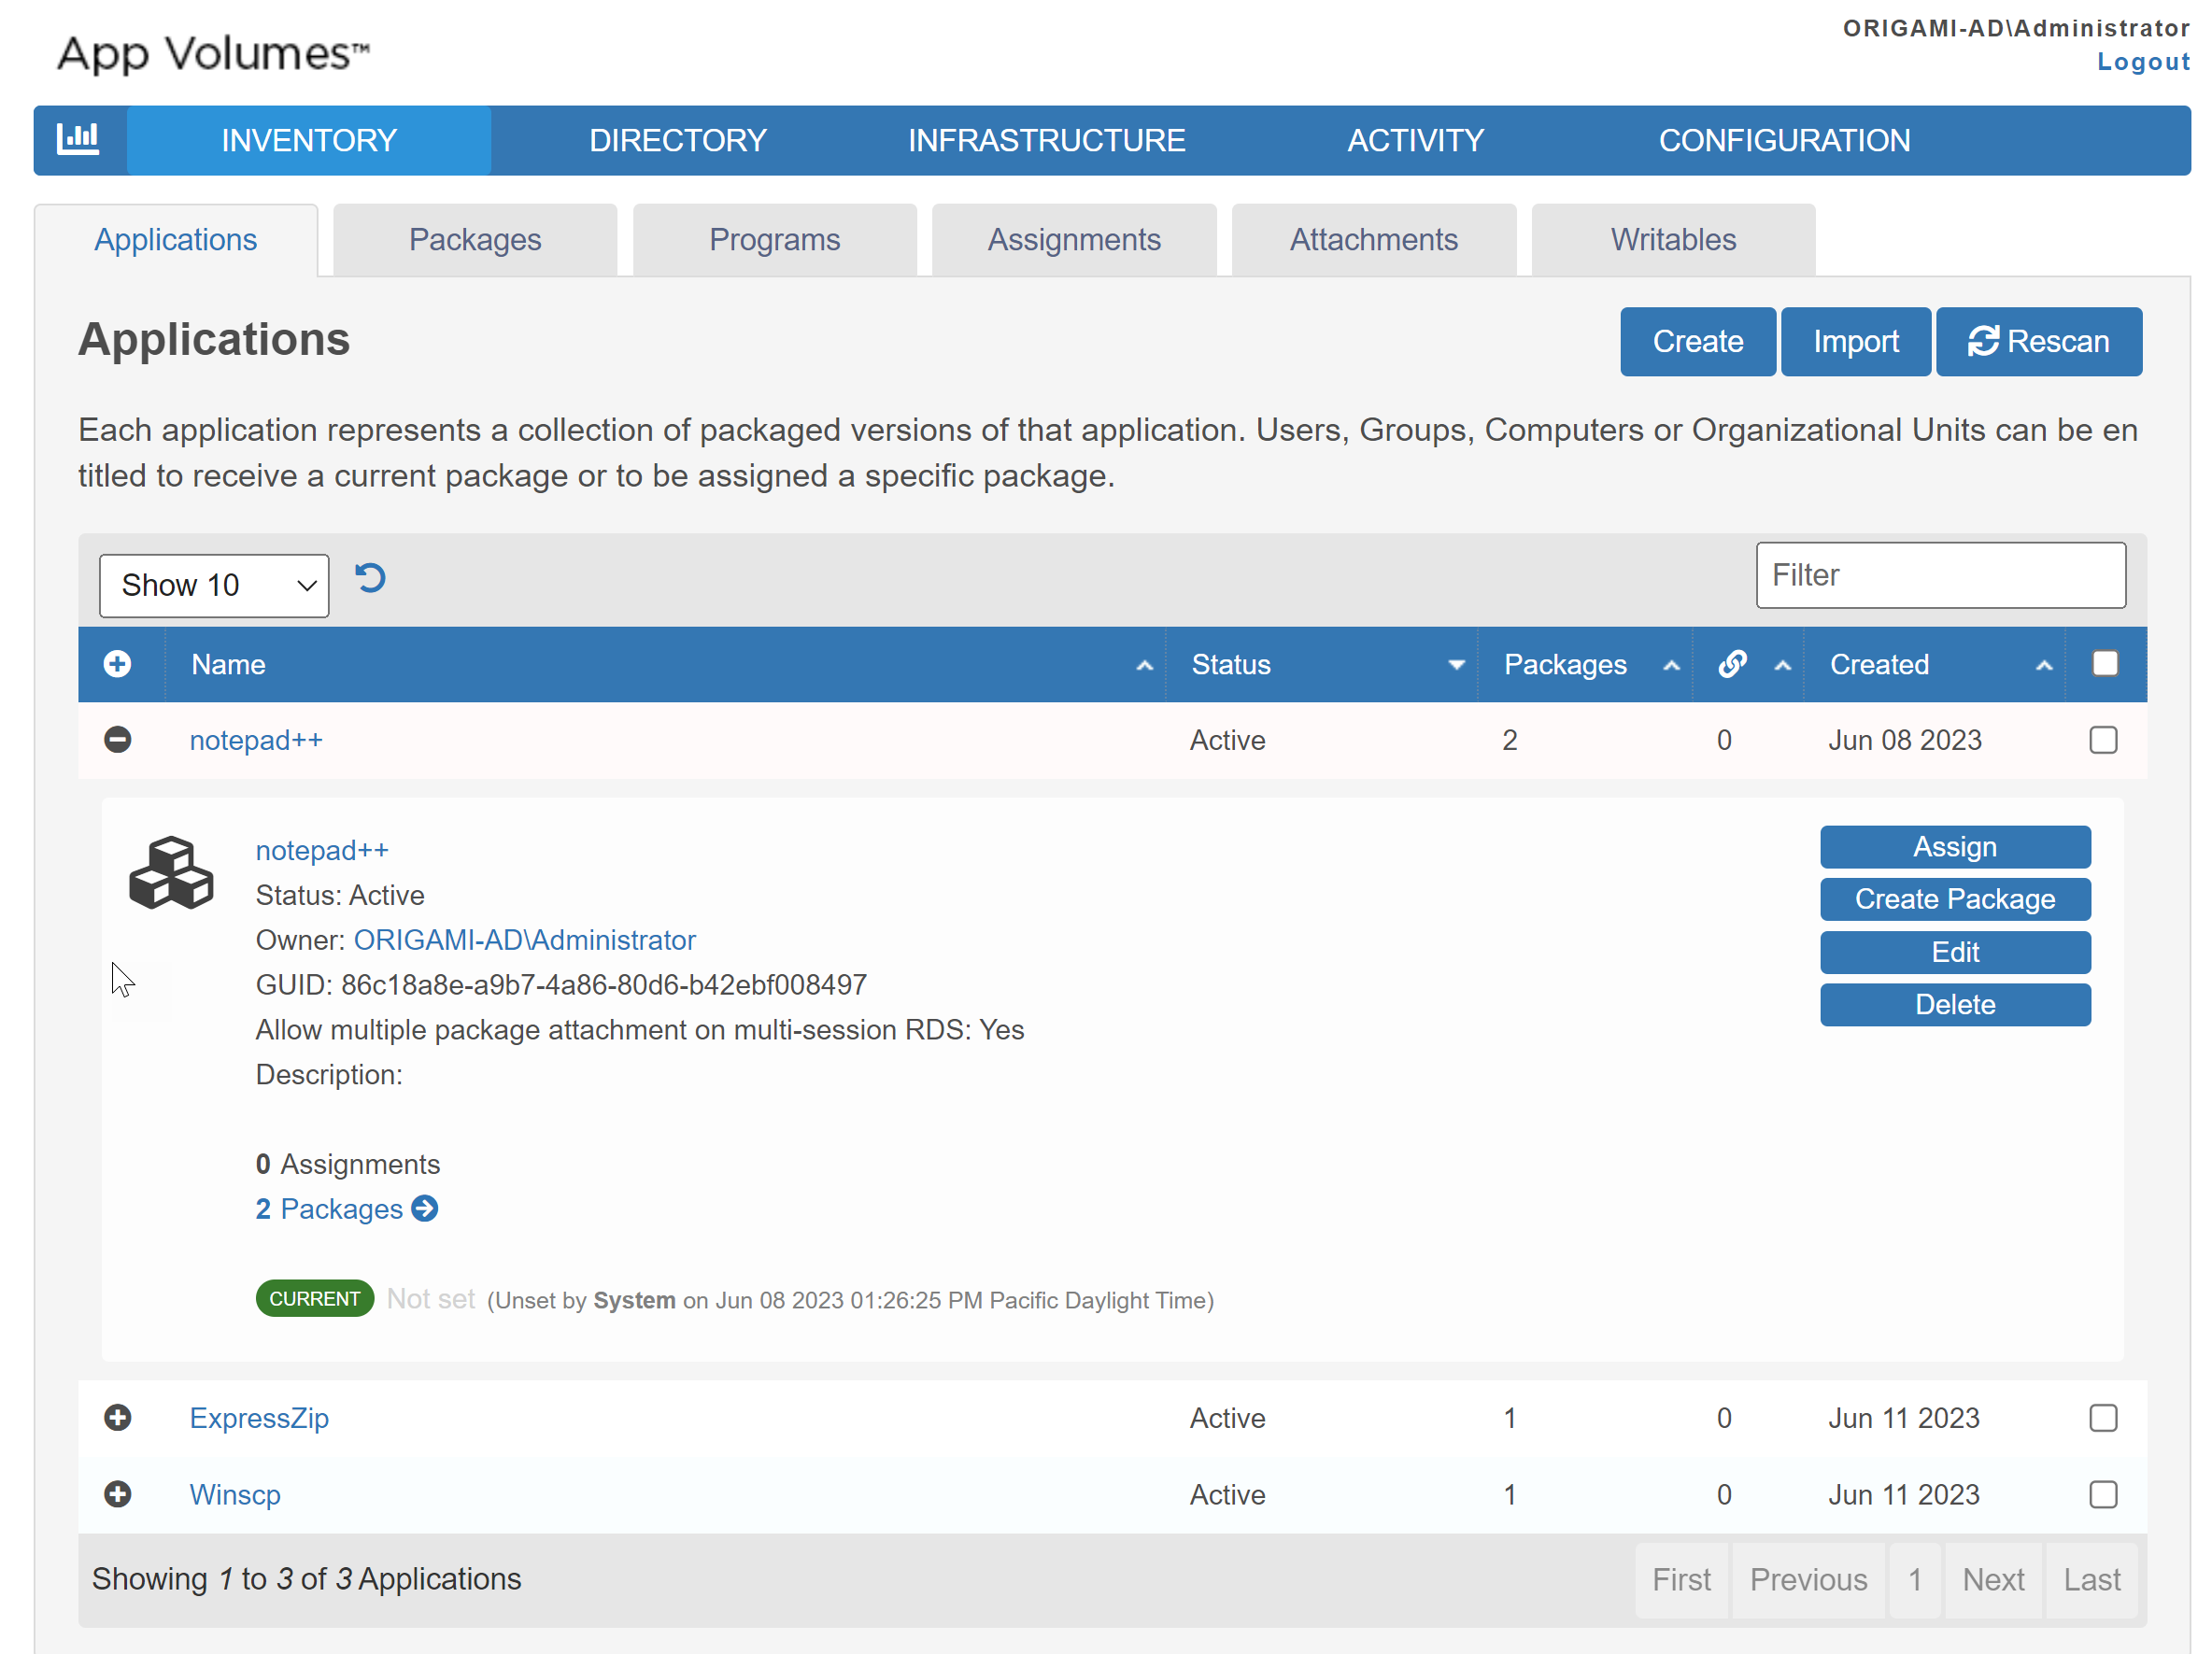This screenshot has width=2212, height=1654.
Task: Open the Winscp application link
Action: [235, 1494]
